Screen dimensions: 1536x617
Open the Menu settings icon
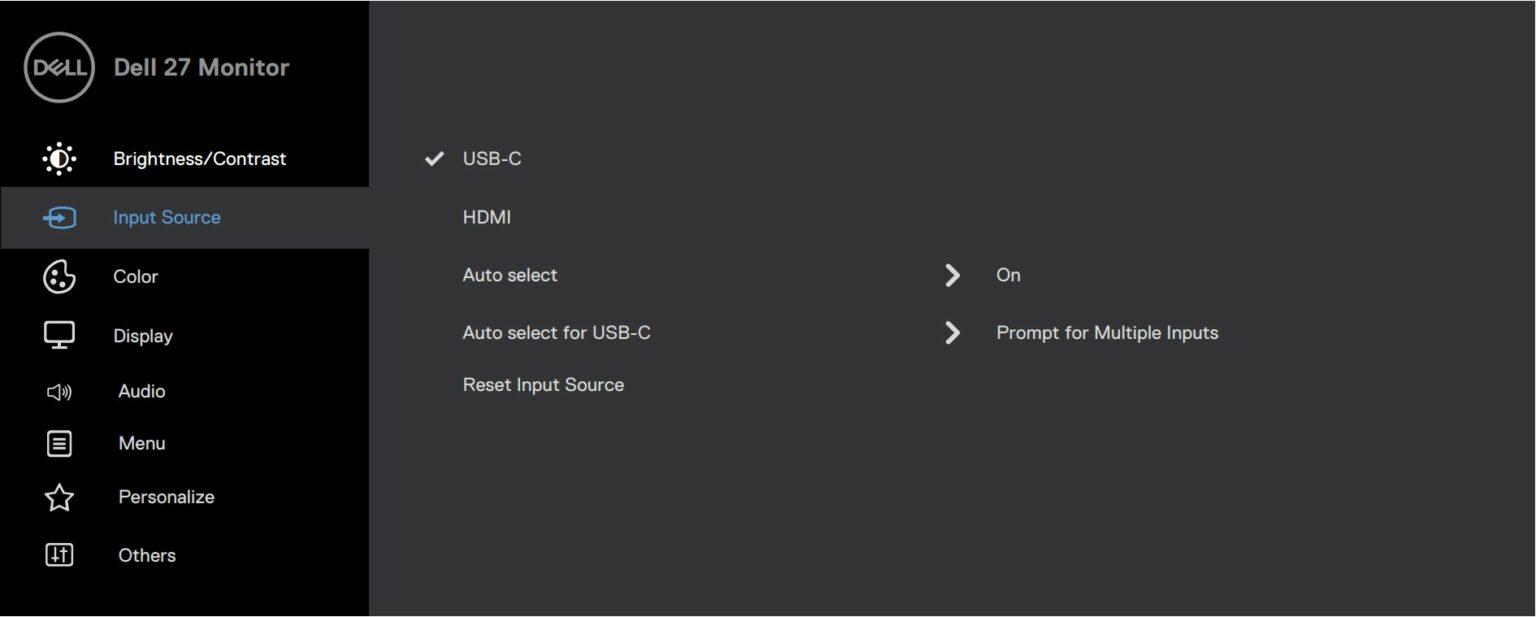point(59,443)
